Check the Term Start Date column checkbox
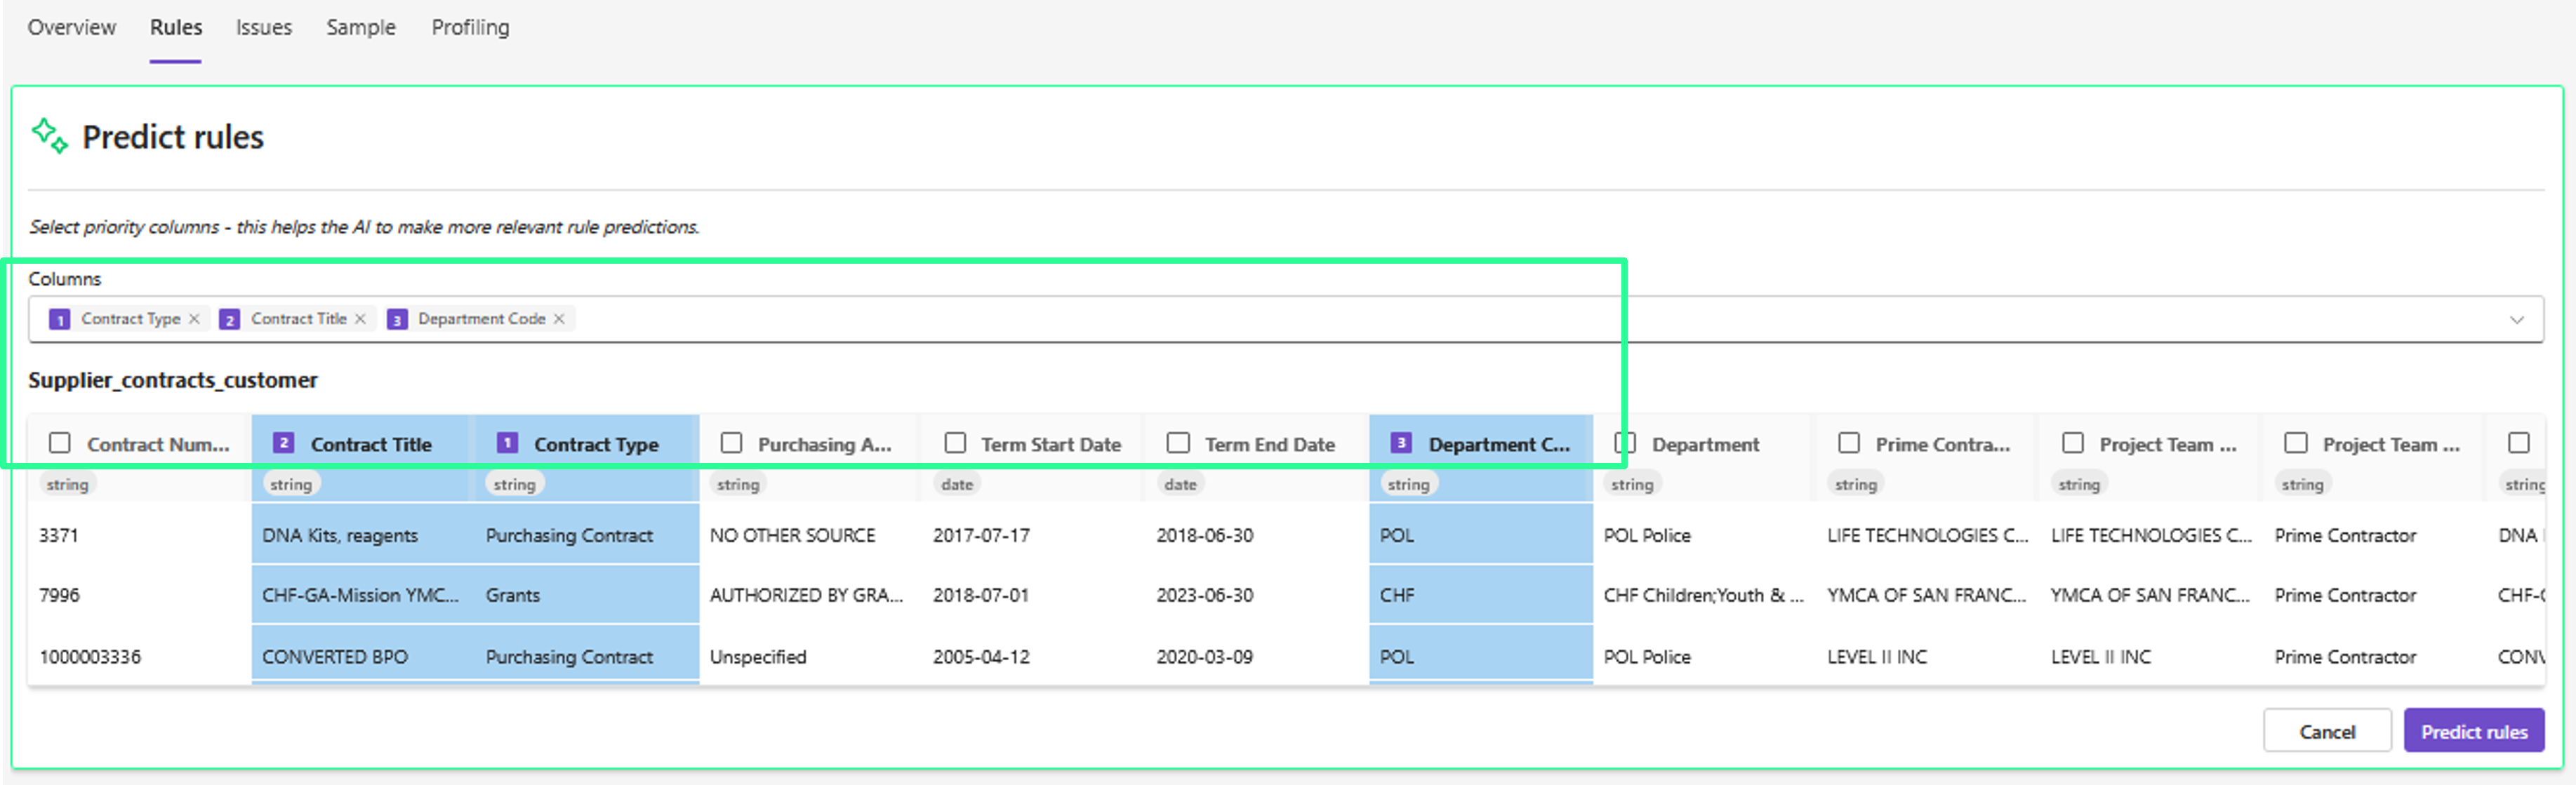The image size is (2576, 785). pyautogui.click(x=955, y=443)
